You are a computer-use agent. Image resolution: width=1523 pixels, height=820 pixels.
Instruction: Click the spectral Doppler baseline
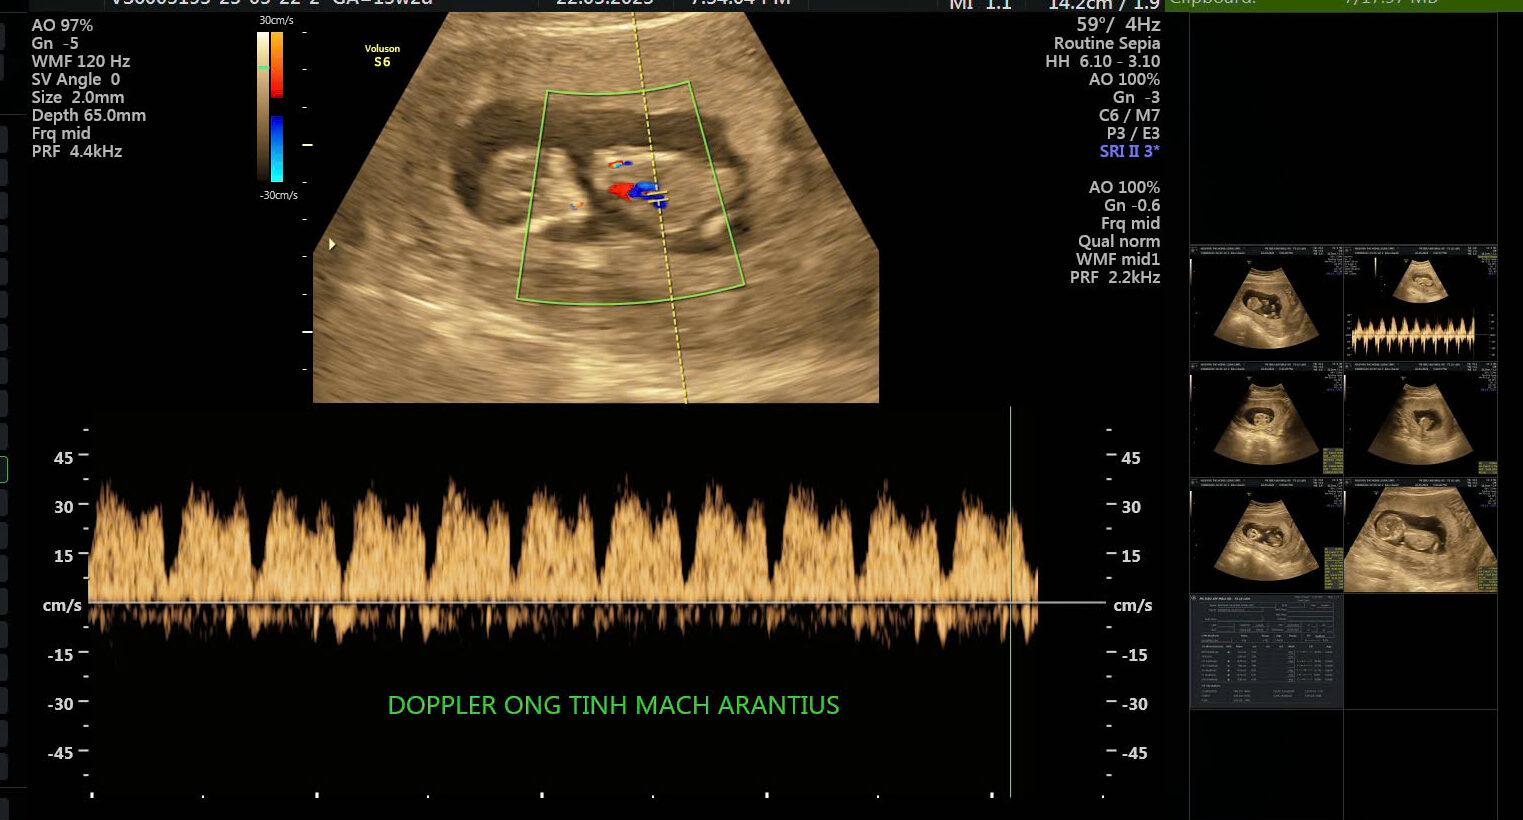(560, 602)
